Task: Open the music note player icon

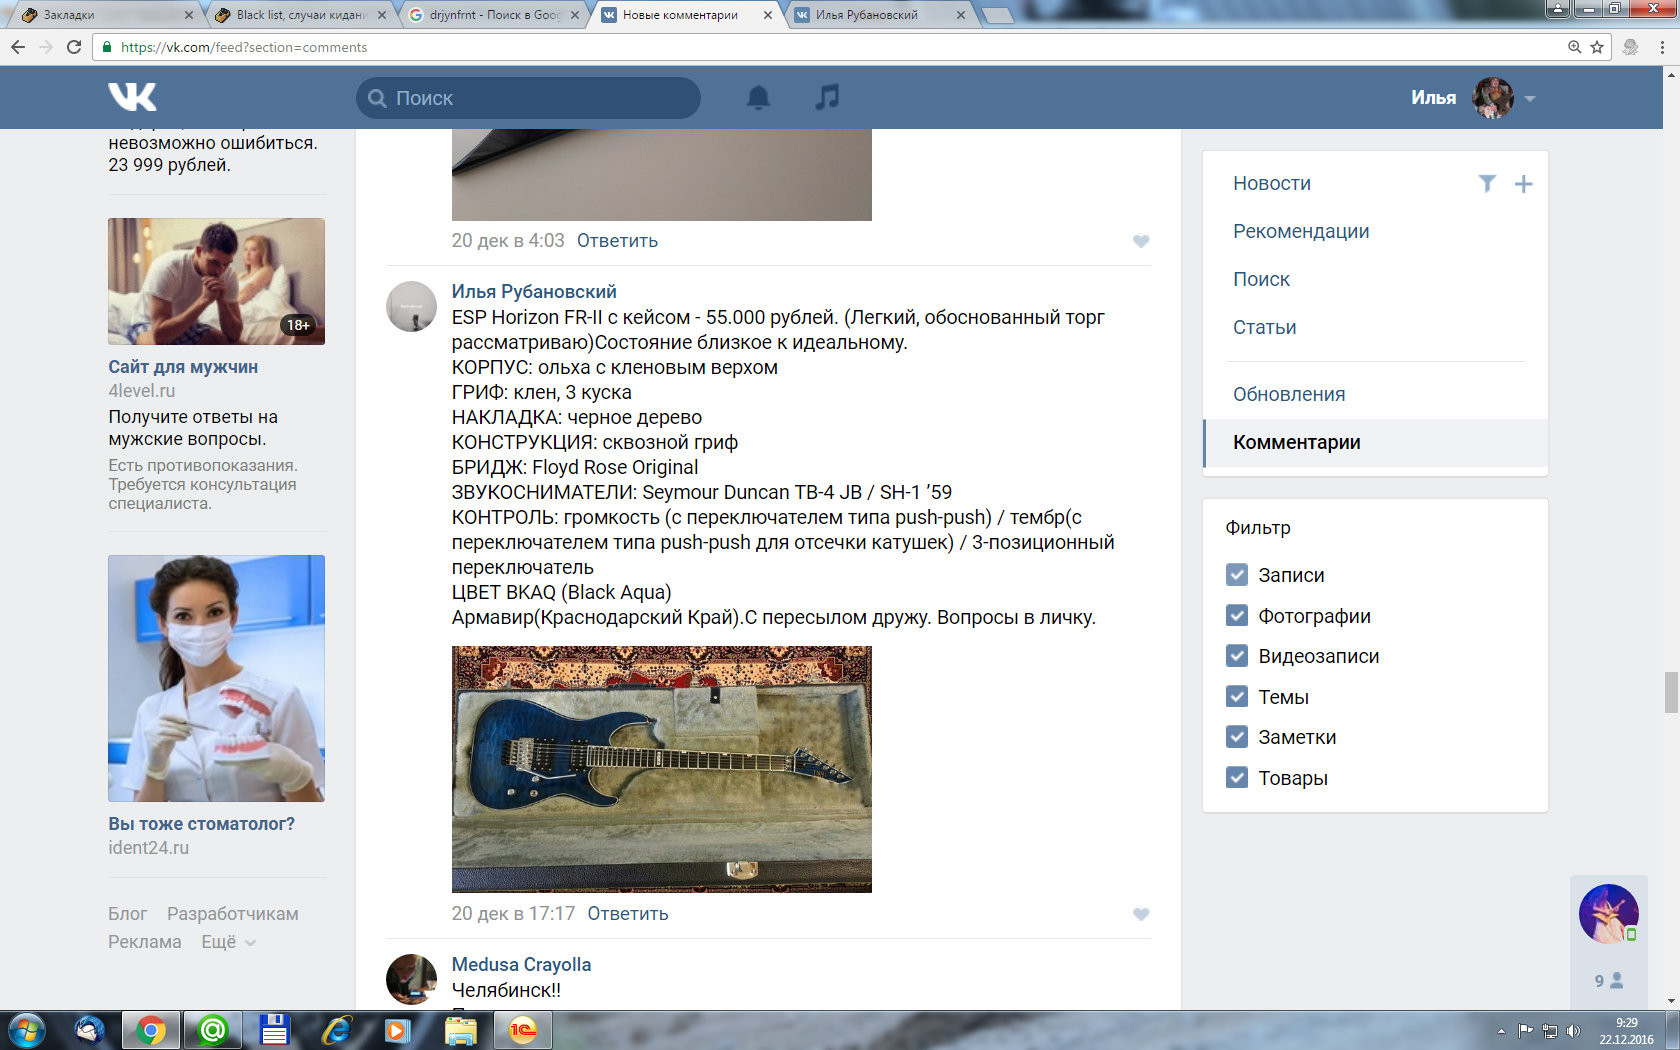Action: coord(827,97)
